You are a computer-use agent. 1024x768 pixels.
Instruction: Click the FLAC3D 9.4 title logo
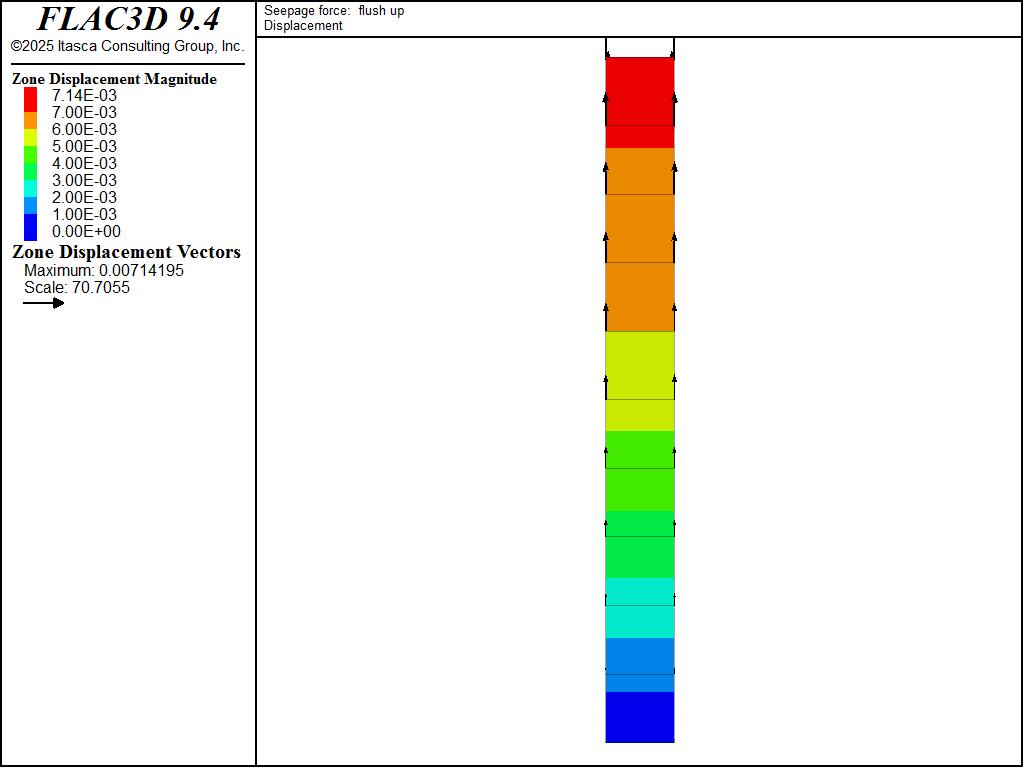click(x=128, y=19)
